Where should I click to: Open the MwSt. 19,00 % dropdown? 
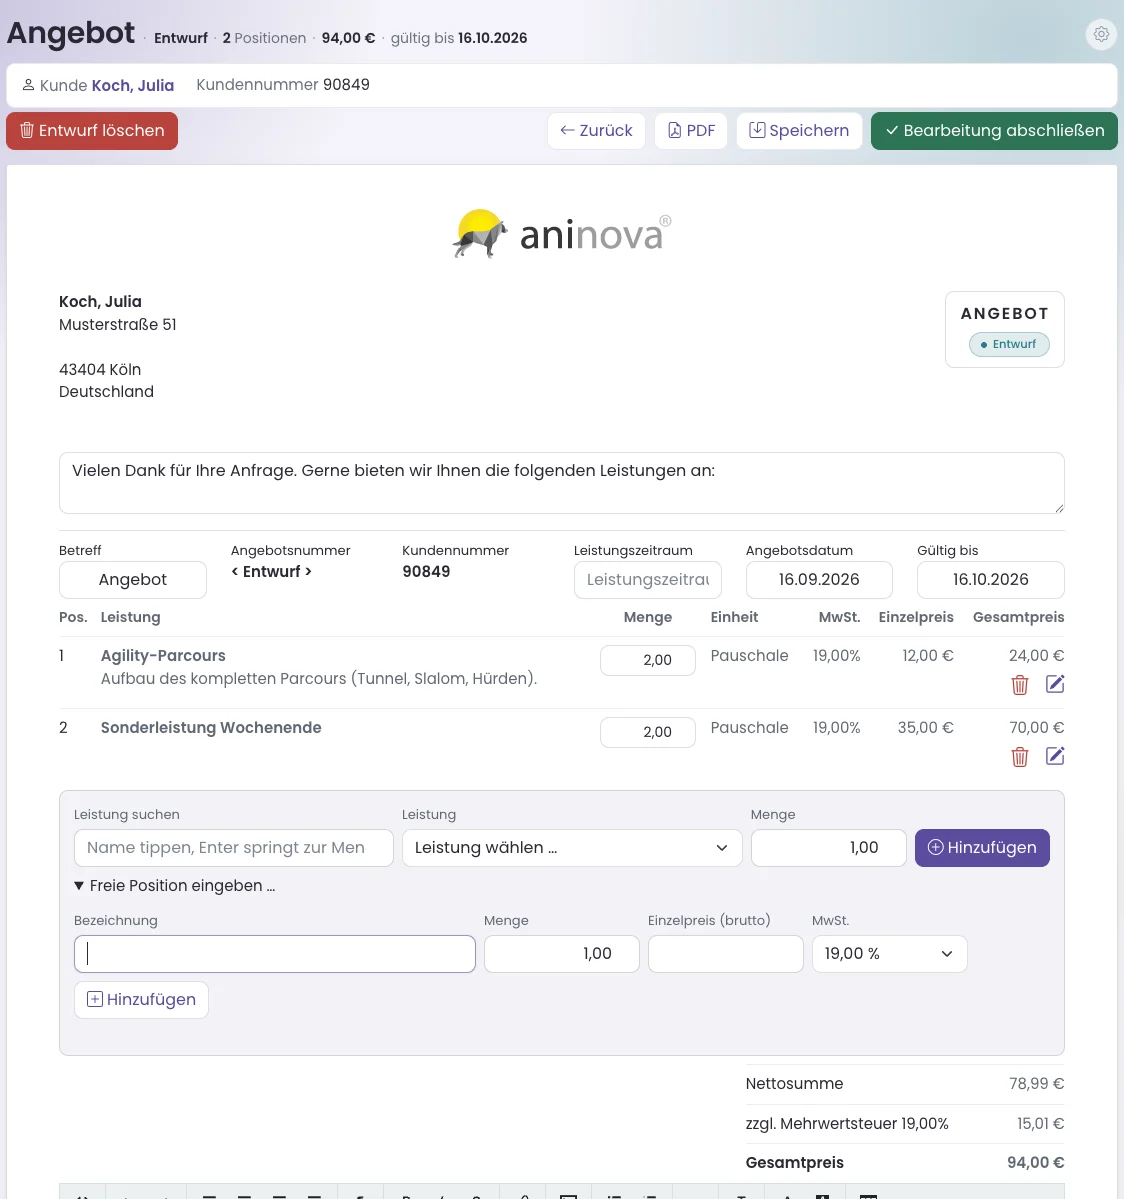(x=889, y=954)
